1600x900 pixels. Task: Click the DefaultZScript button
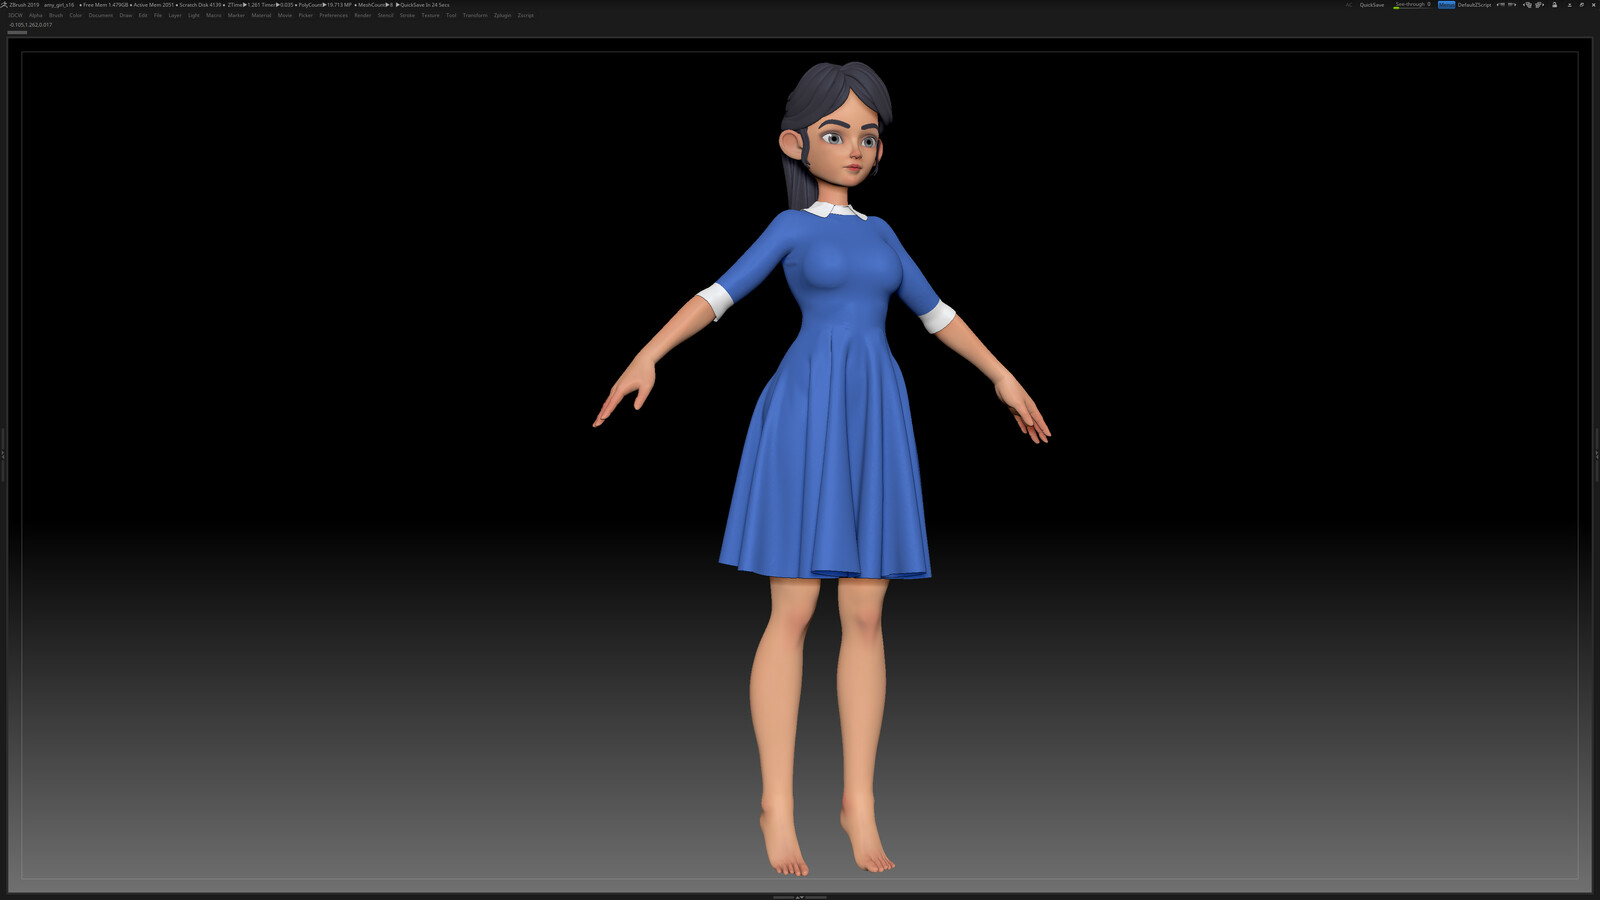pos(1474,5)
